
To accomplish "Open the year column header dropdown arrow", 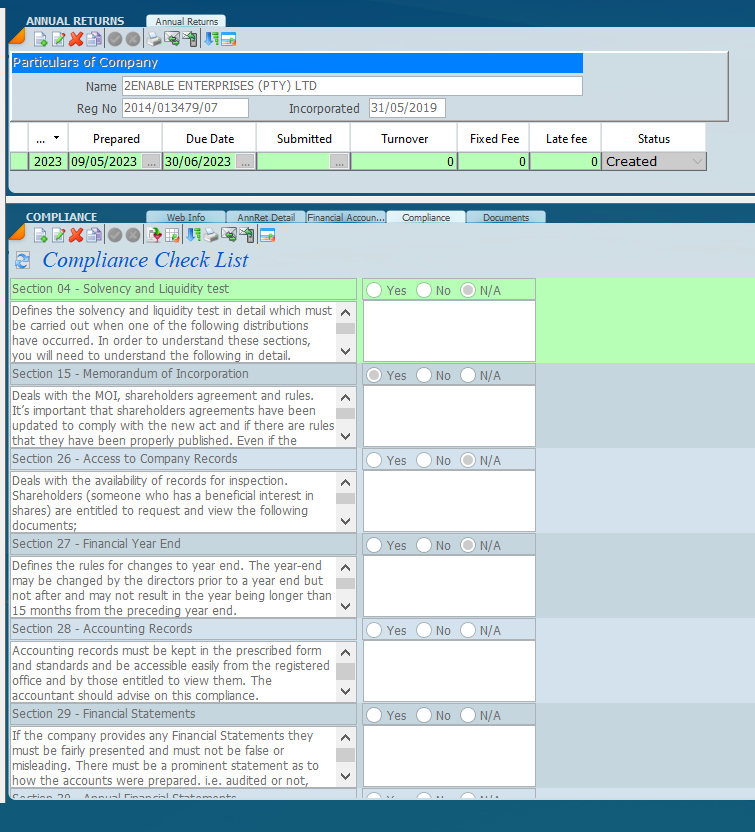I will pyautogui.click(x=56, y=138).
